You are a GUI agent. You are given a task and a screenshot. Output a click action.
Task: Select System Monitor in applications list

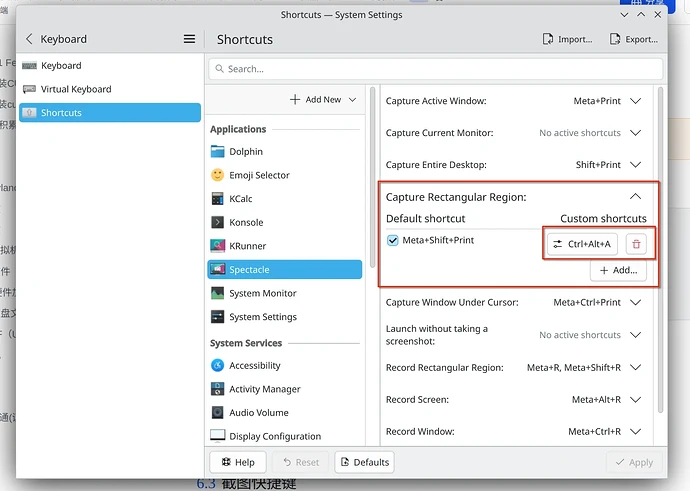(262, 294)
